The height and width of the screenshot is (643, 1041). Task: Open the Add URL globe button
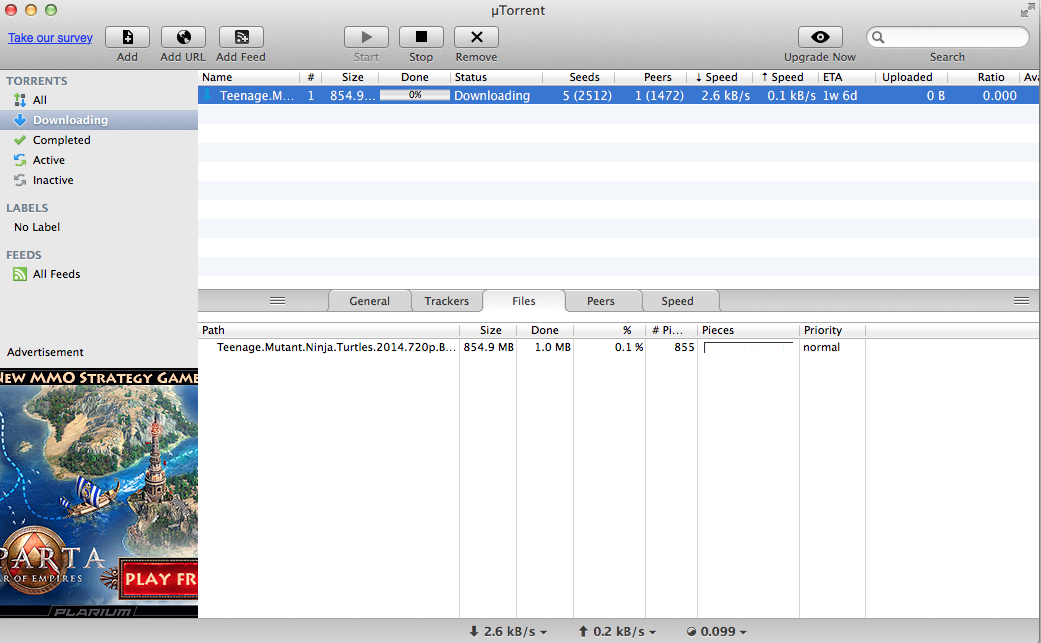183,37
